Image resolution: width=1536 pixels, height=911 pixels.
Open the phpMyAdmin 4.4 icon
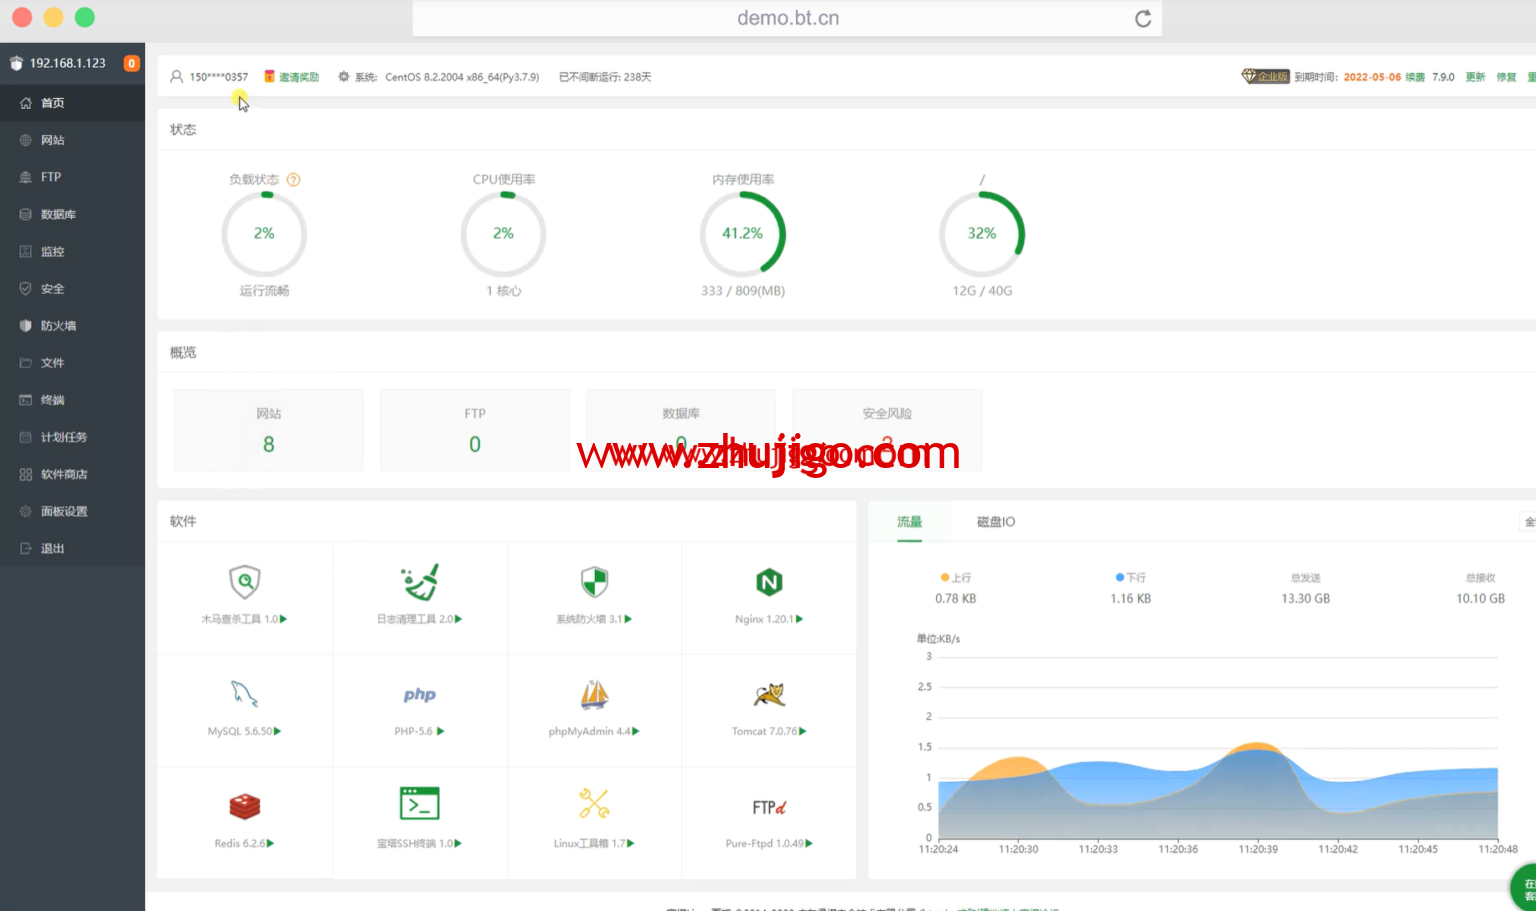click(594, 694)
